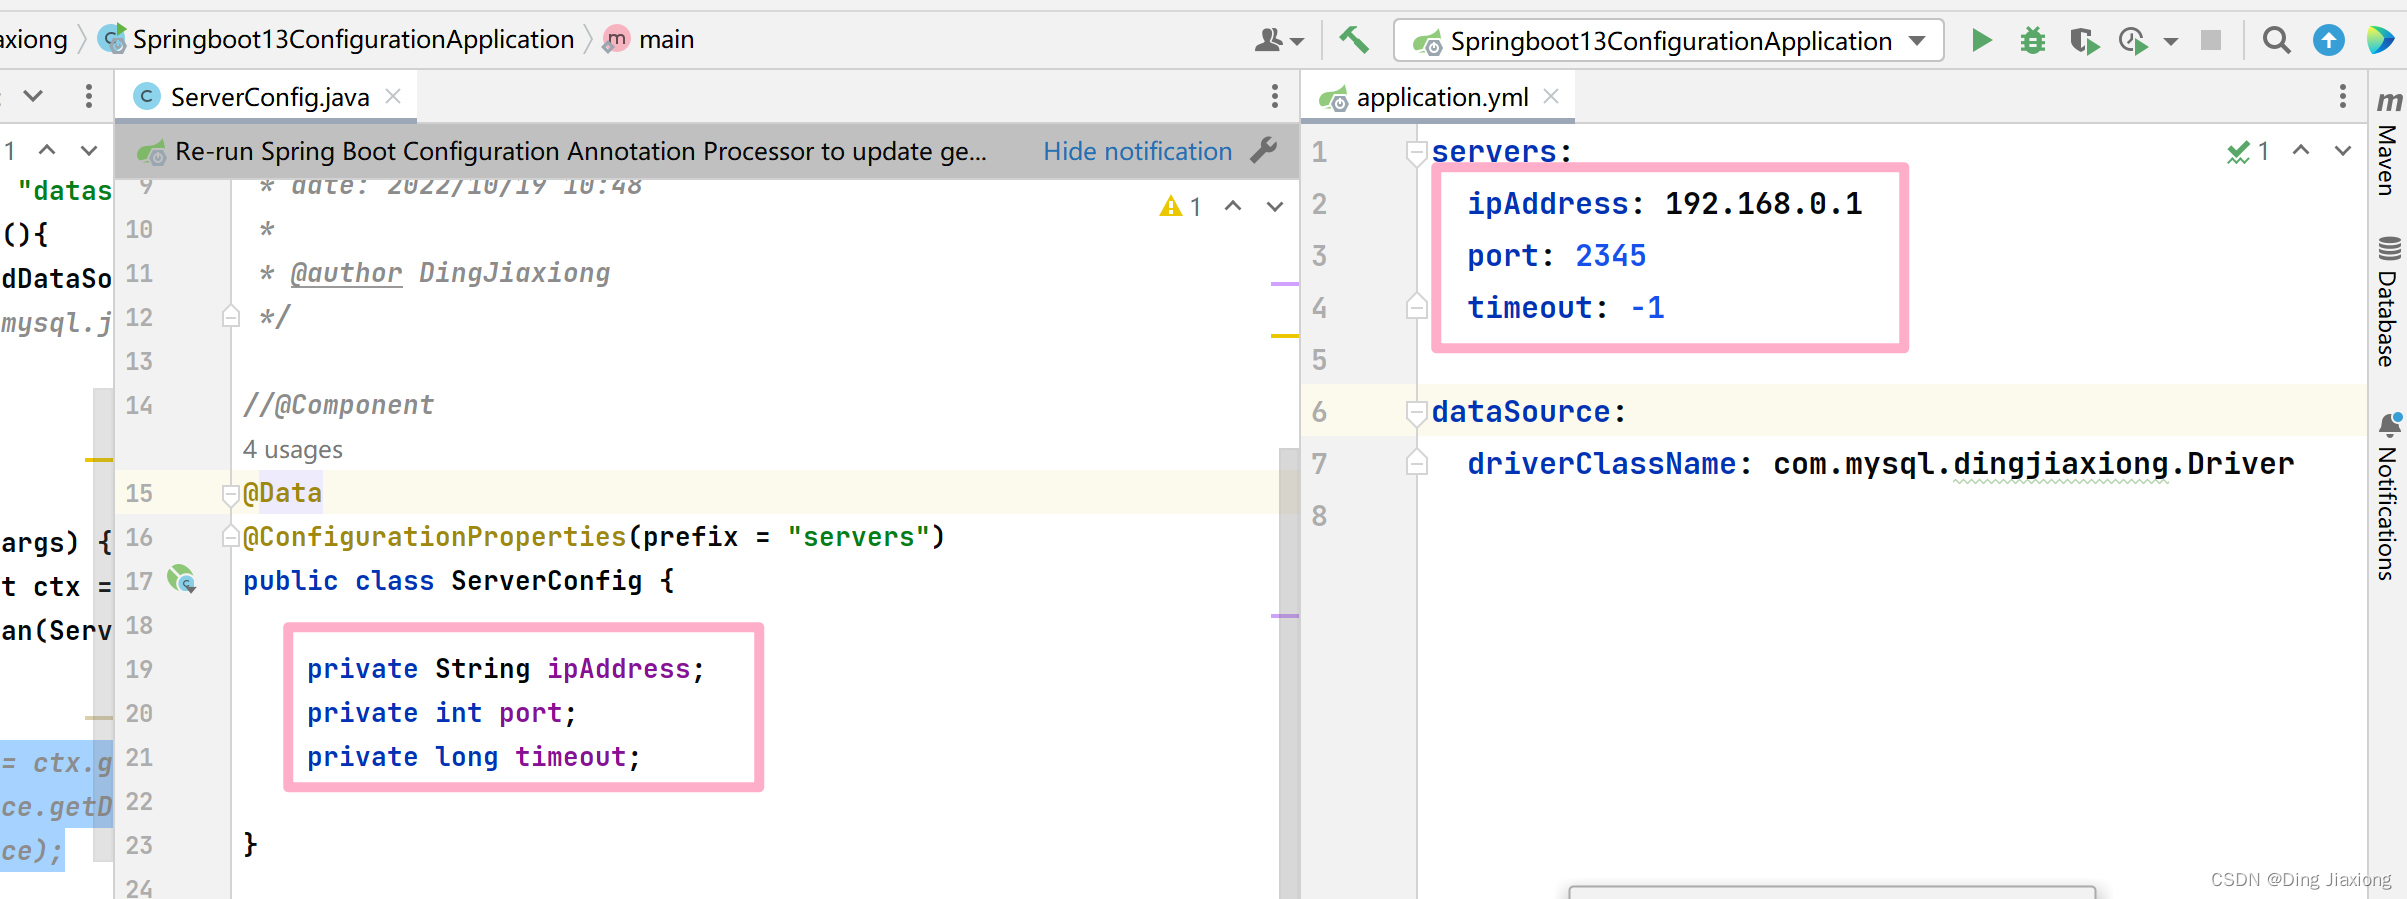Viewport: 2407px width, 899px height.
Task: Click the blue update arrow icon
Action: click(2328, 40)
